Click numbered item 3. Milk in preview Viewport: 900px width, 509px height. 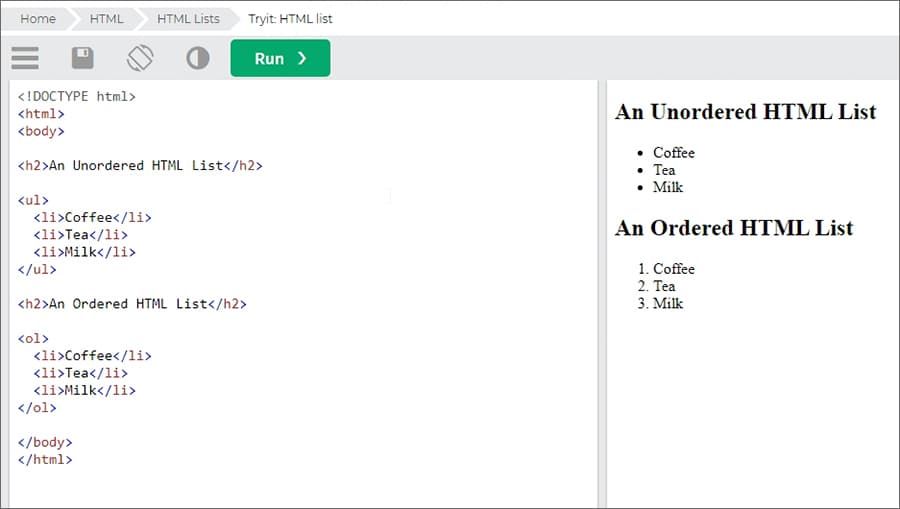coord(660,303)
